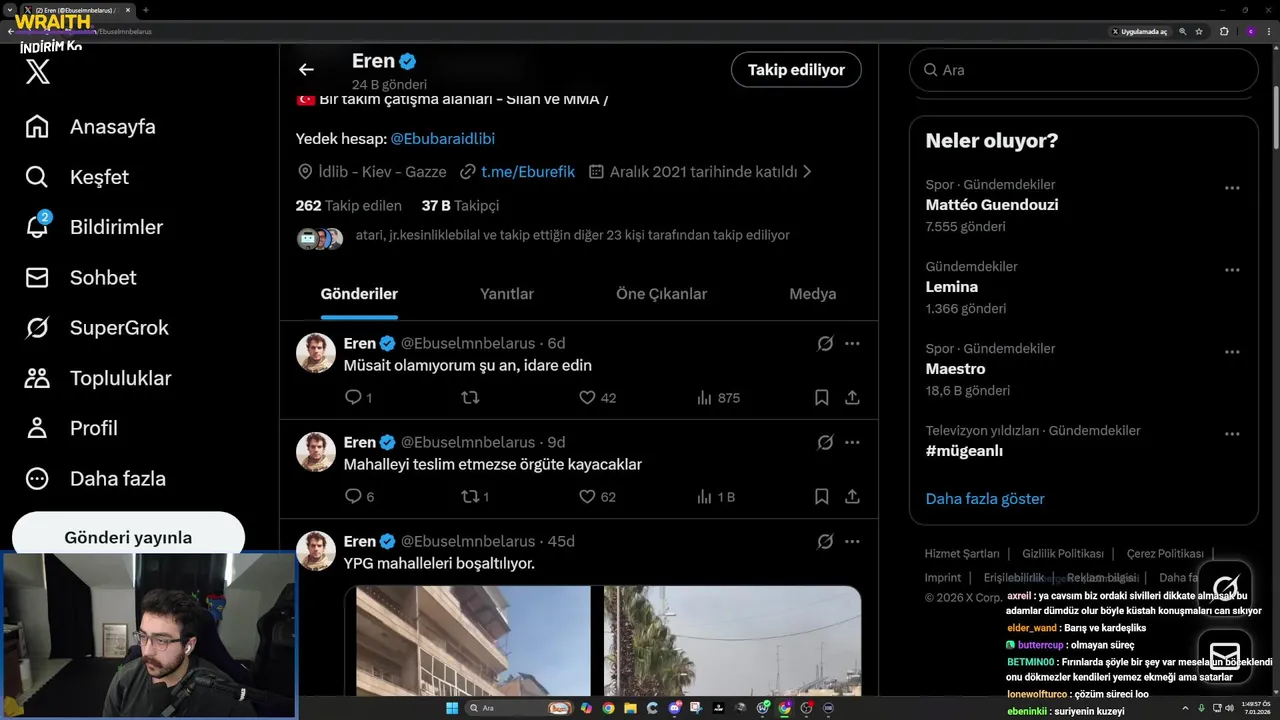This screenshot has width=1280, height=720.
Task: Open the t.me/Eburefik link
Action: 528,172
